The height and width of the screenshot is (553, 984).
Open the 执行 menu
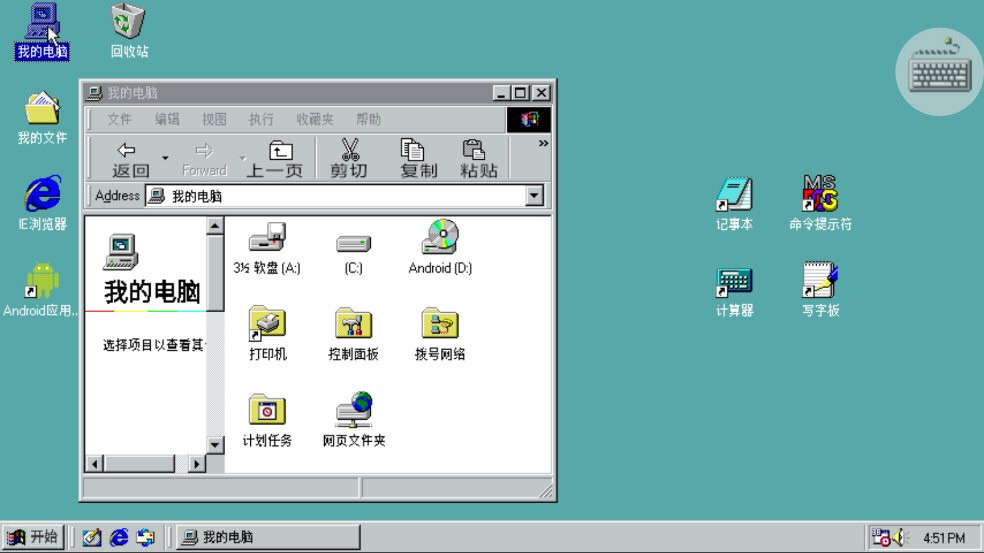(261, 119)
